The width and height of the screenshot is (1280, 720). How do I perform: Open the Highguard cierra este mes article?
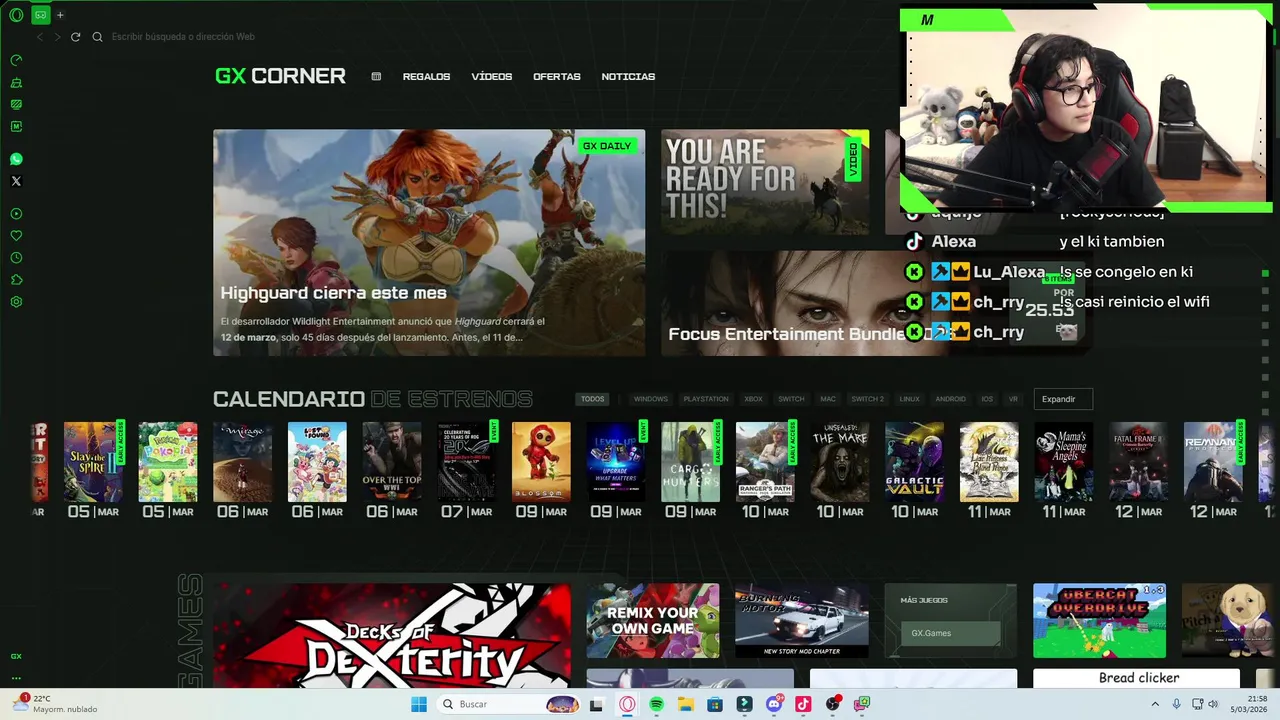[x=429, y=243]
